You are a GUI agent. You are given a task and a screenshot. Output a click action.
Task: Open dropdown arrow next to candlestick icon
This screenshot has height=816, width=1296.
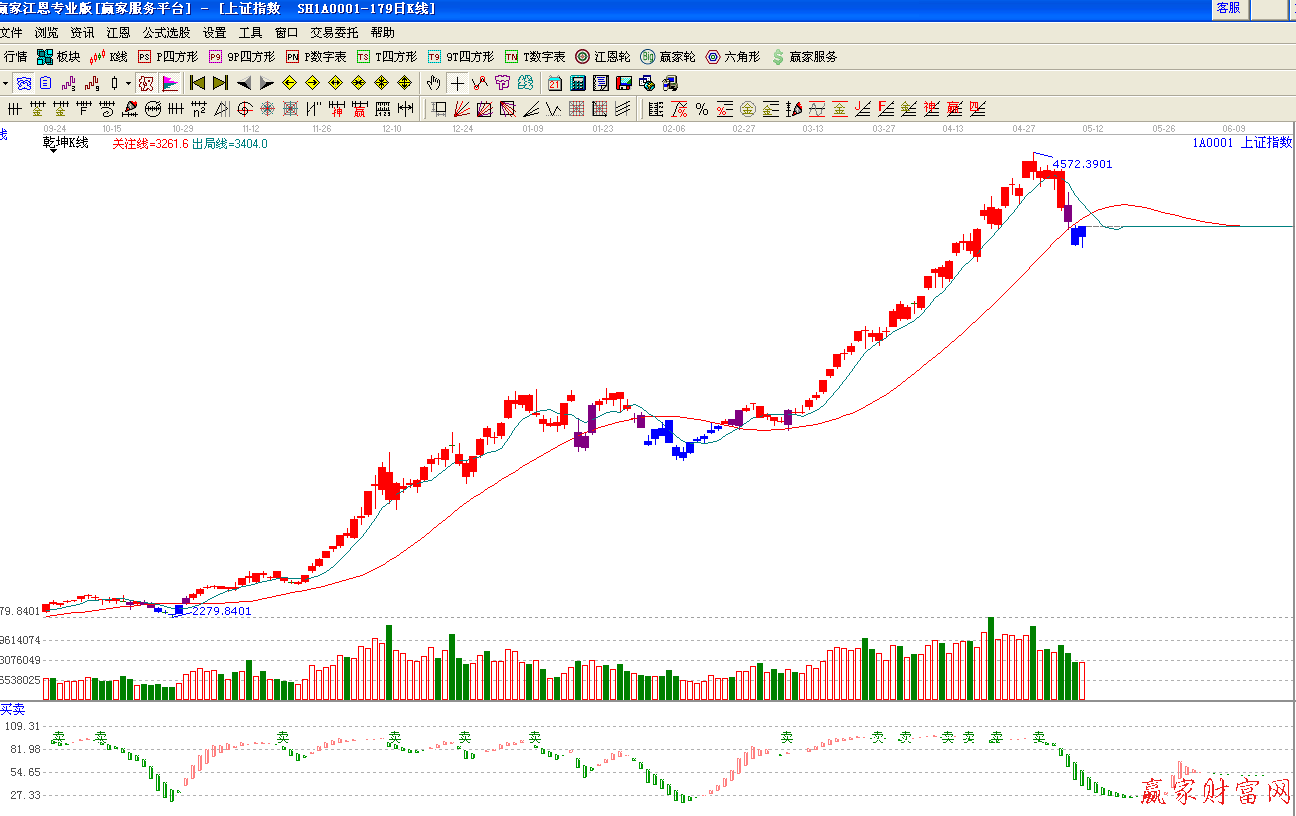128,83
